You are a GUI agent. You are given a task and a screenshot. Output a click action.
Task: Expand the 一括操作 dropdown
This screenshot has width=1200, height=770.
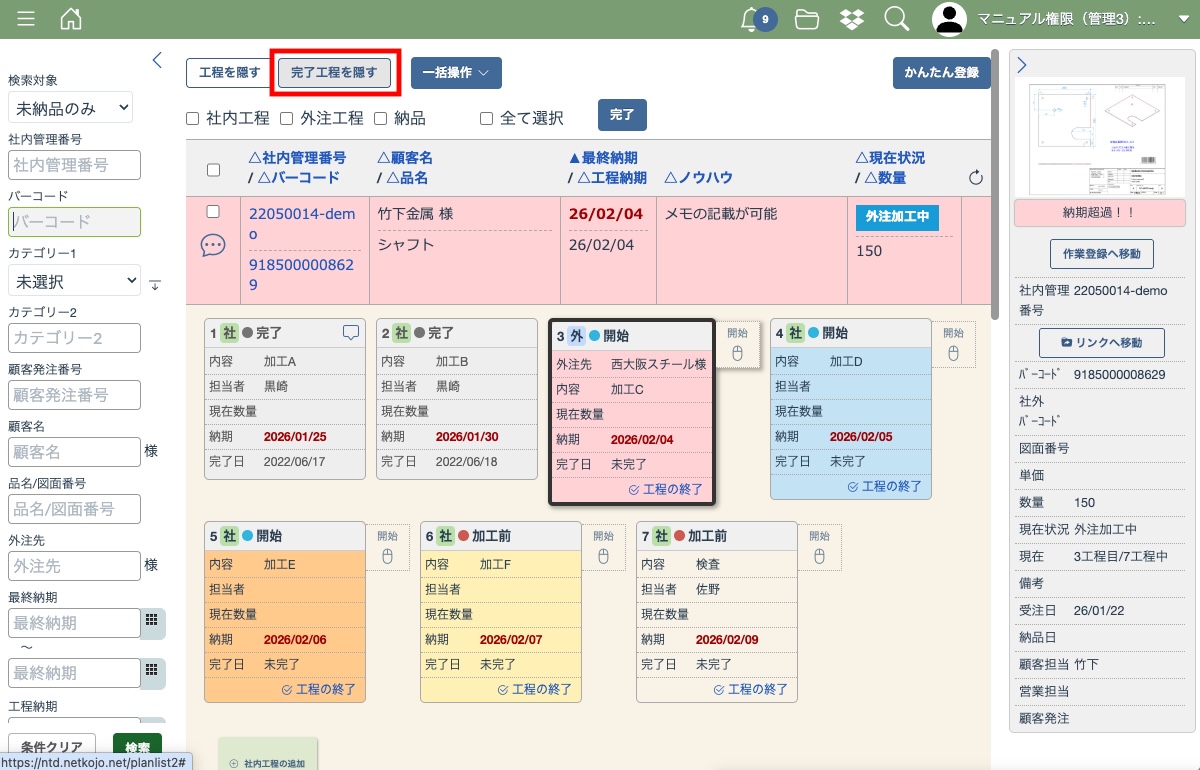[x=456, y=73]
